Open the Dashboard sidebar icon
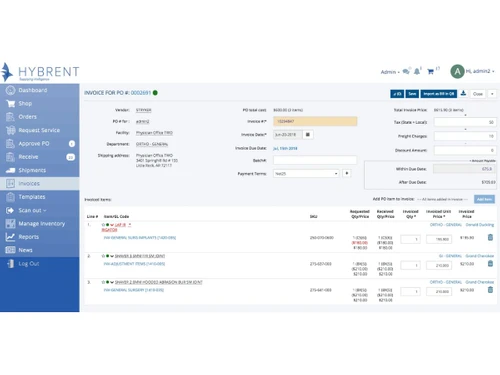500x375 pixels. pyautogui.click(x=10, y=90)
